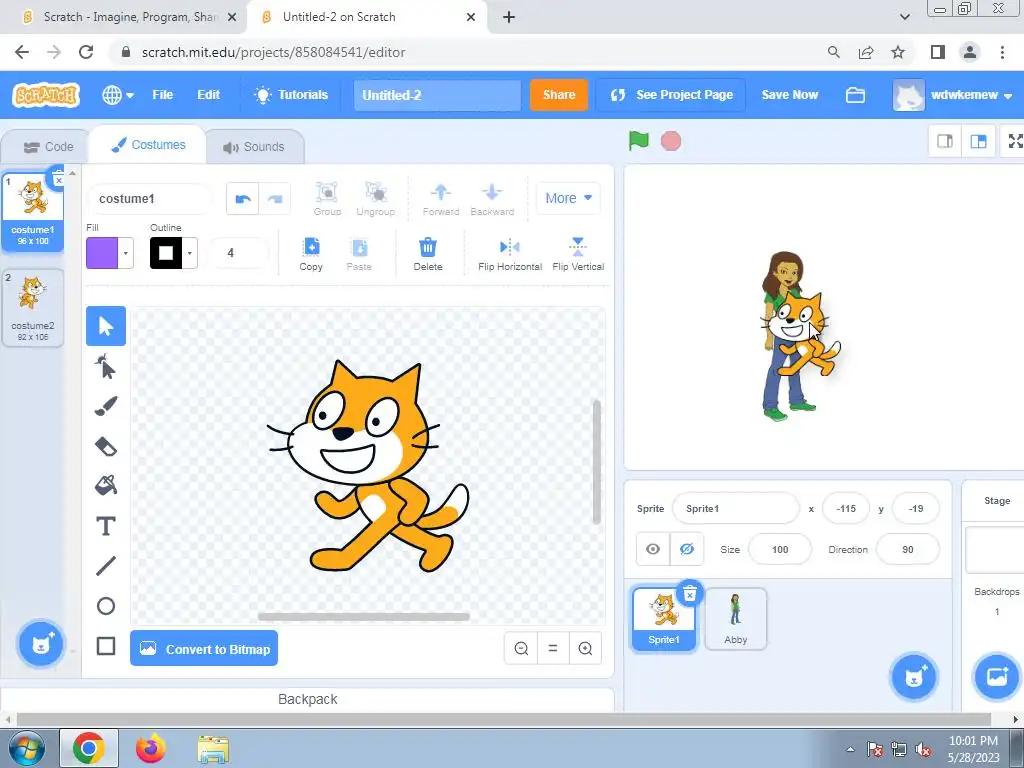Image resolution: width=1024 pixels, height=768 pixels.
Task: Ungroup the selected shapes
Action: (376, 199)
